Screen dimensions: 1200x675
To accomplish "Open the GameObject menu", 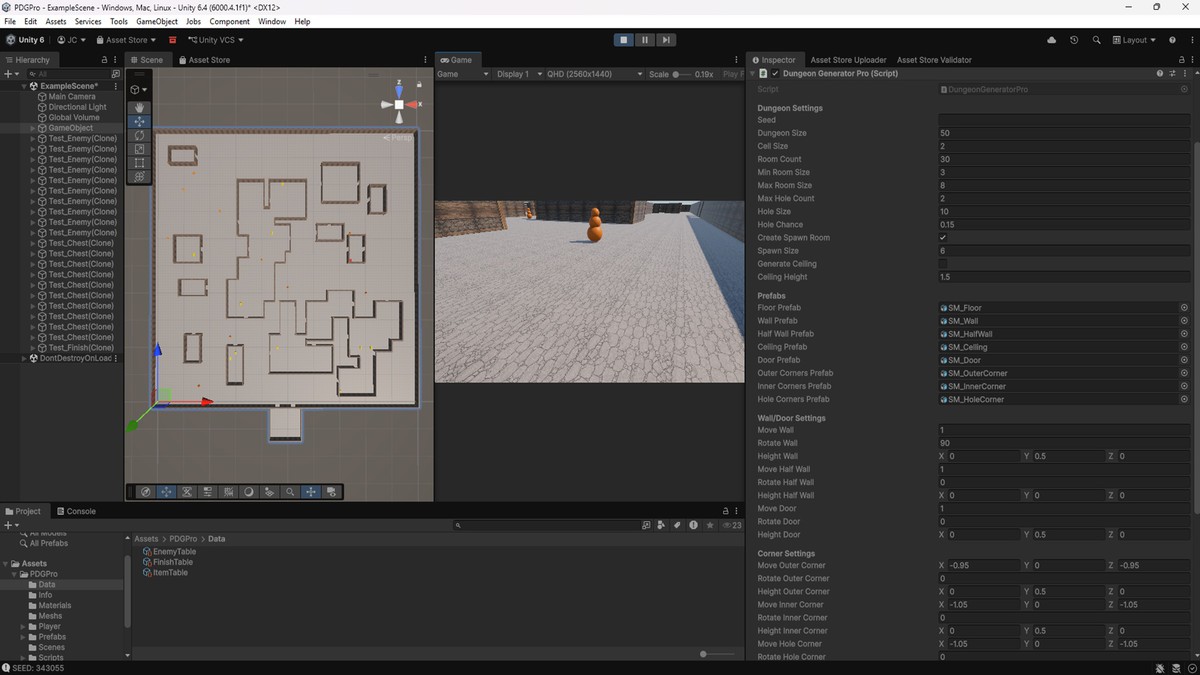I will [157, 21].
